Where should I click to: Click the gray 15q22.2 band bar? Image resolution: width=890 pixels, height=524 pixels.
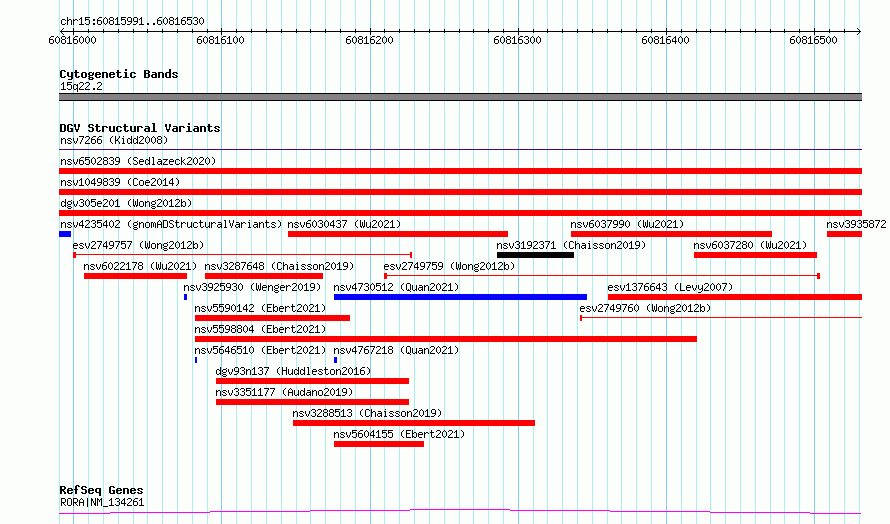(x=460, y=97)
